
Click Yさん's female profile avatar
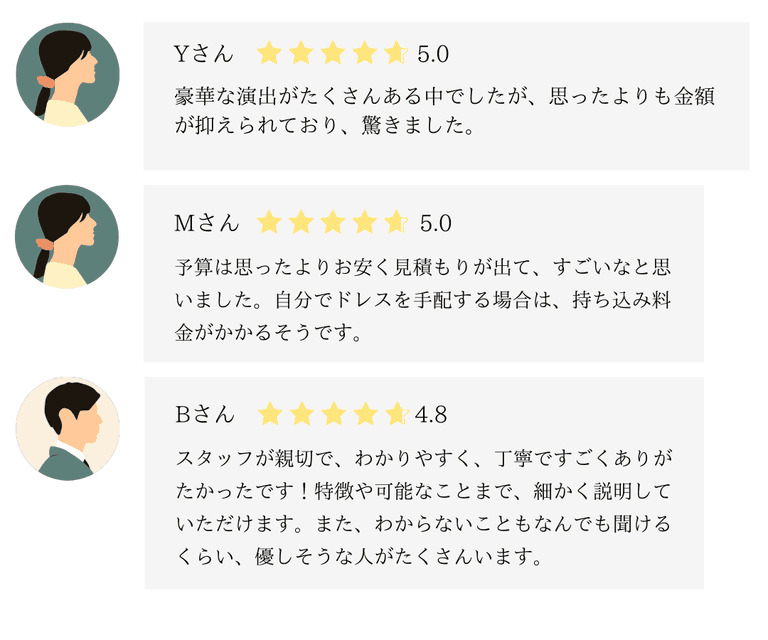click(68, 75)
